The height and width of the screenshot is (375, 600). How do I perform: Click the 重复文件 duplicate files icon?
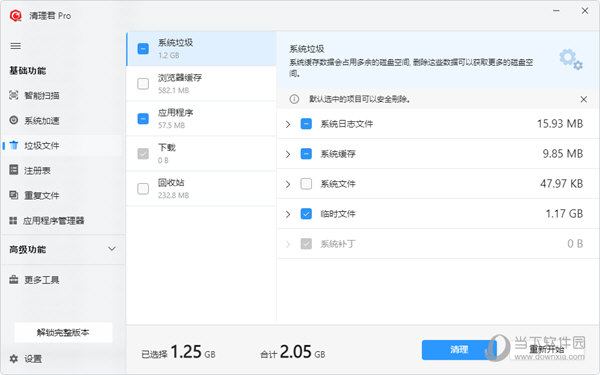[x=14, y=195]
